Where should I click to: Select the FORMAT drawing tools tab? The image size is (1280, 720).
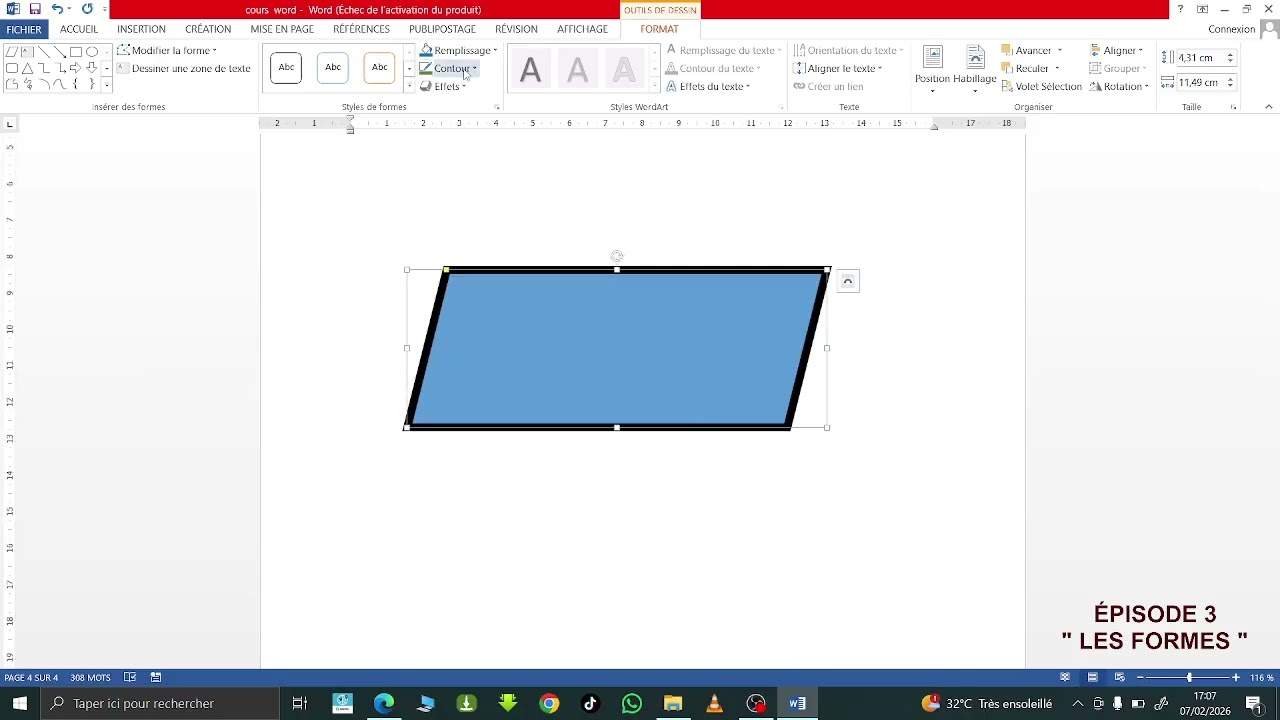coord(659,29)
